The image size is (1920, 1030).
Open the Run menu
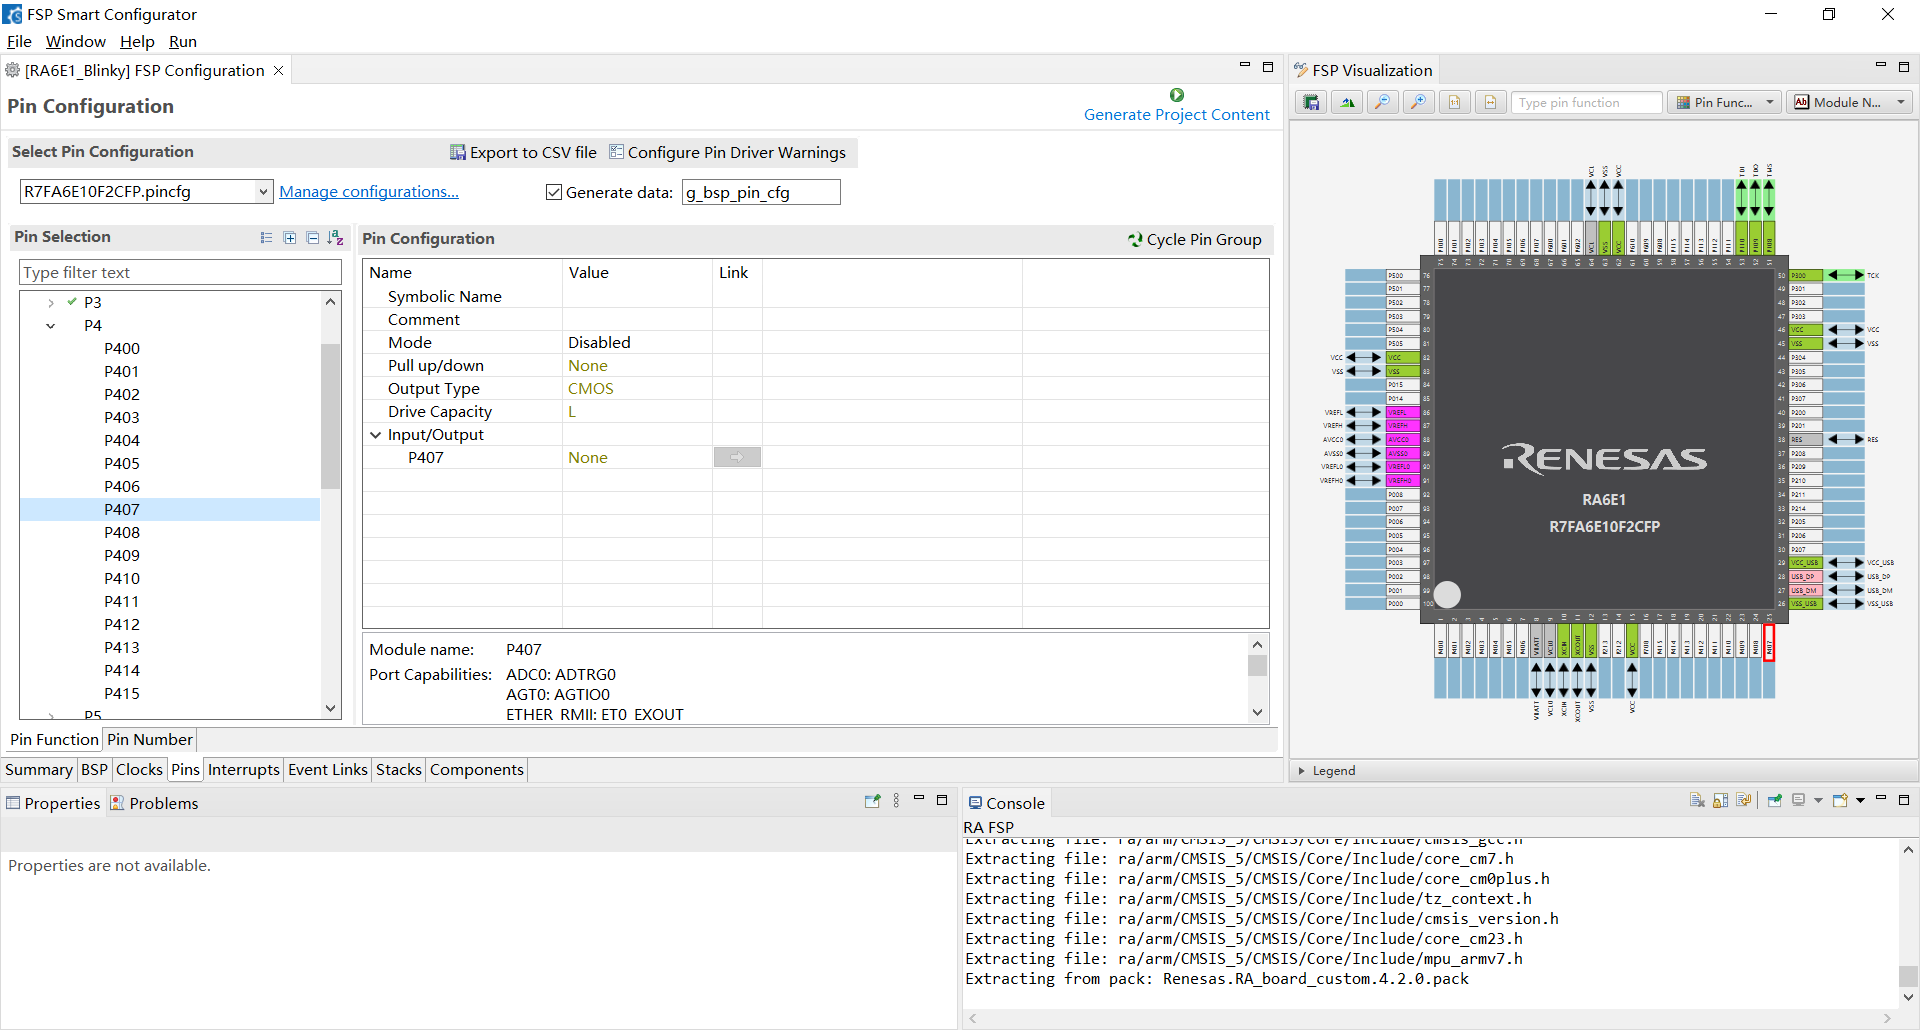pyautogui.click(x=183, y=42)
